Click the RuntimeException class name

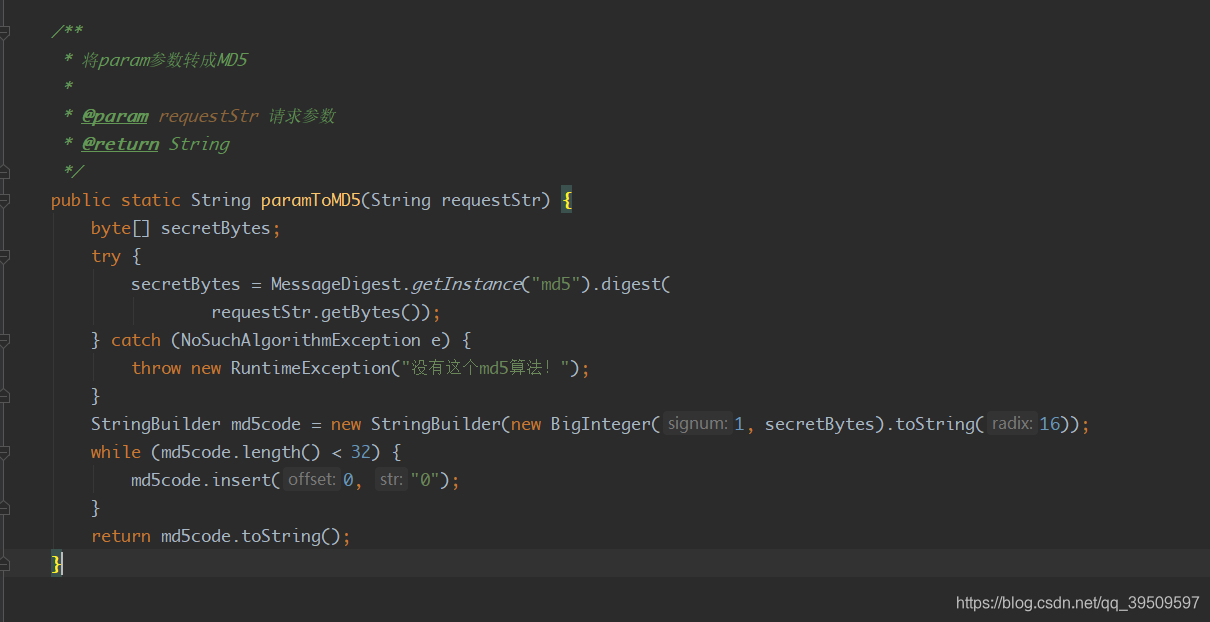click(310, 368)
